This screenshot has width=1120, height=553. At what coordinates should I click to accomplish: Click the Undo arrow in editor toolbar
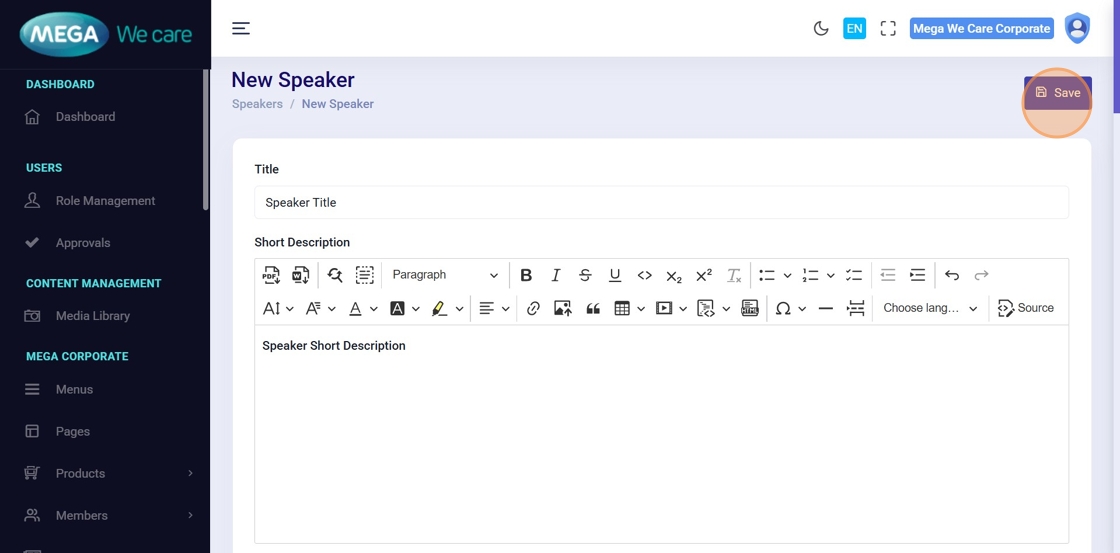(x=952, y=275)
